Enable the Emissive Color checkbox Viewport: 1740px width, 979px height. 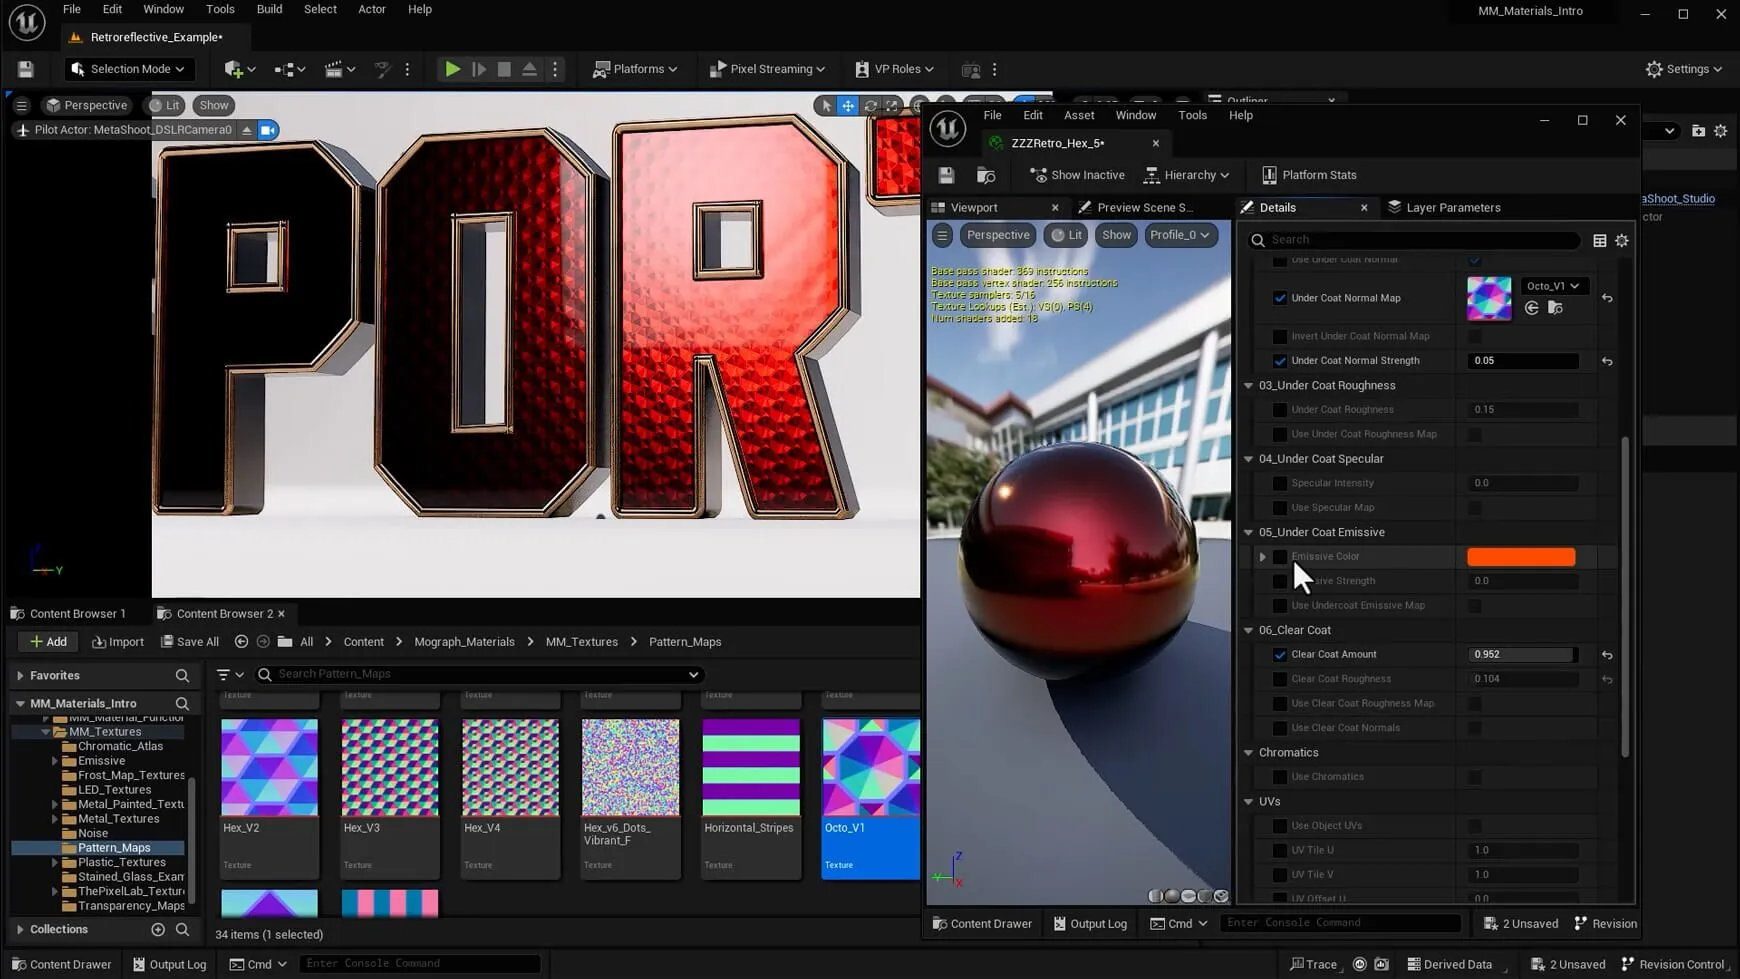coord(1280,557)
